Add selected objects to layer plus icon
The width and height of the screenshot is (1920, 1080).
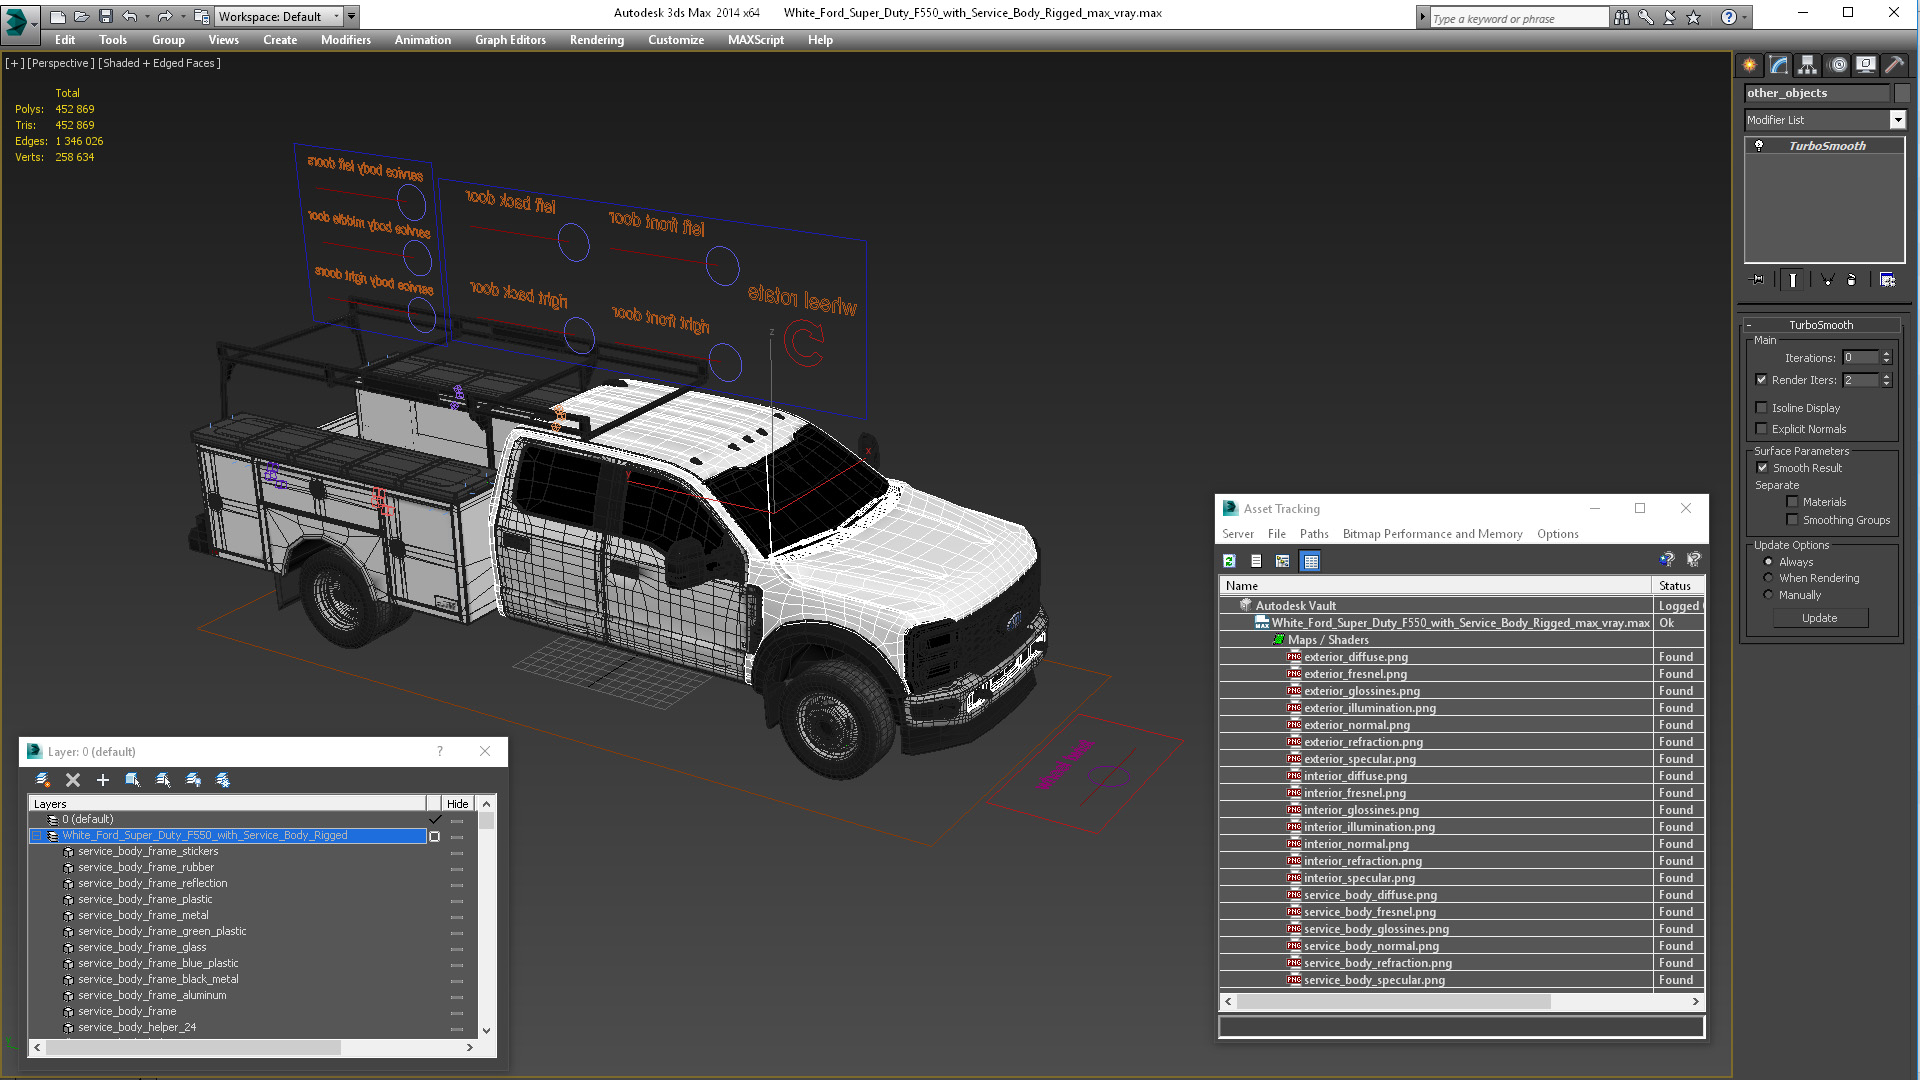(x=102, y=780)
